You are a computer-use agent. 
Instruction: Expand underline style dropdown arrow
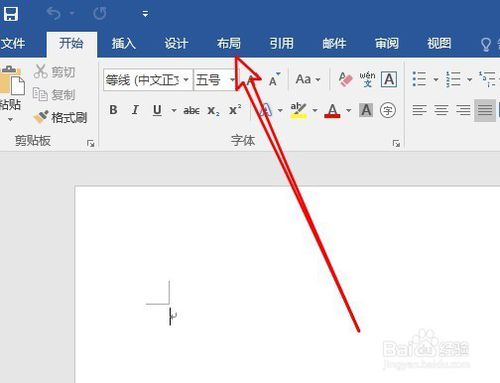pyautogui.click(x=174, y=110)
